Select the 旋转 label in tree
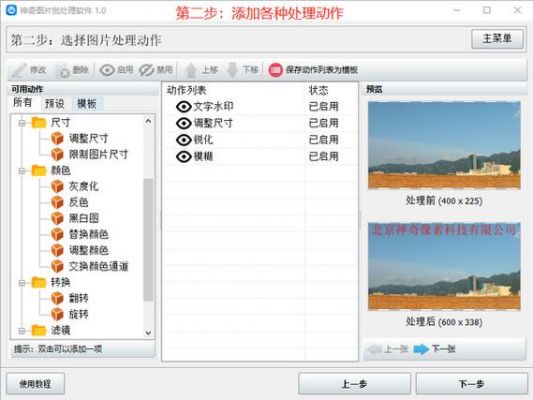This screenshot has width=533, height=400. coord(79,314)
